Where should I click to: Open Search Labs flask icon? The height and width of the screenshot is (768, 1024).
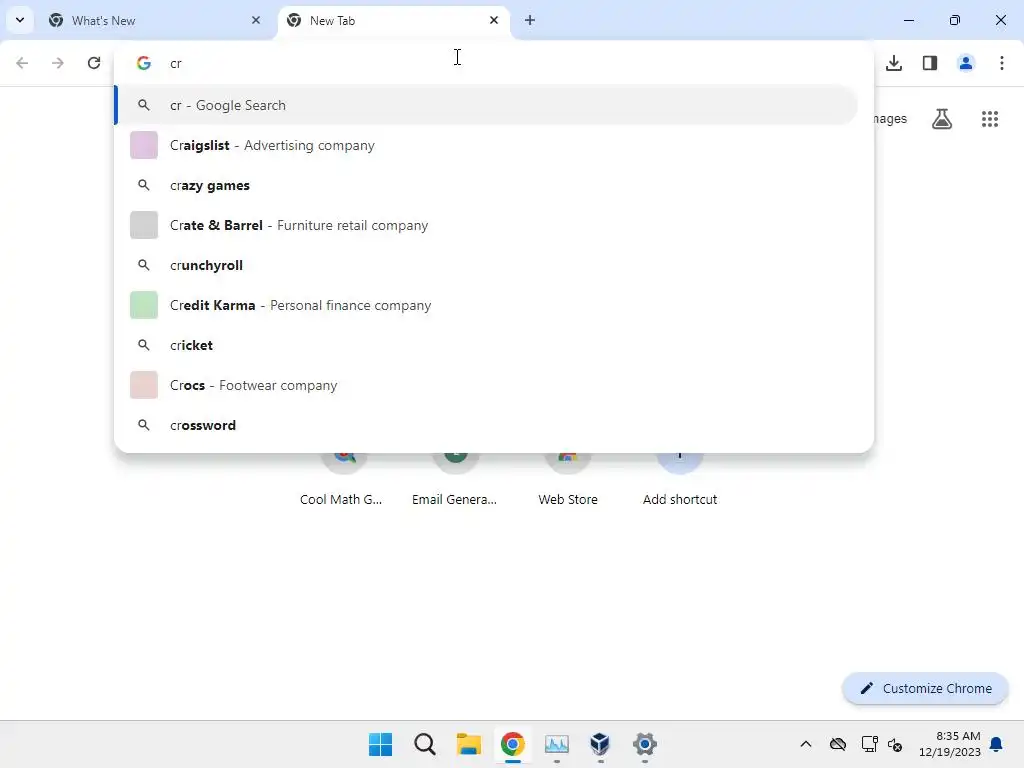[942, 119]
